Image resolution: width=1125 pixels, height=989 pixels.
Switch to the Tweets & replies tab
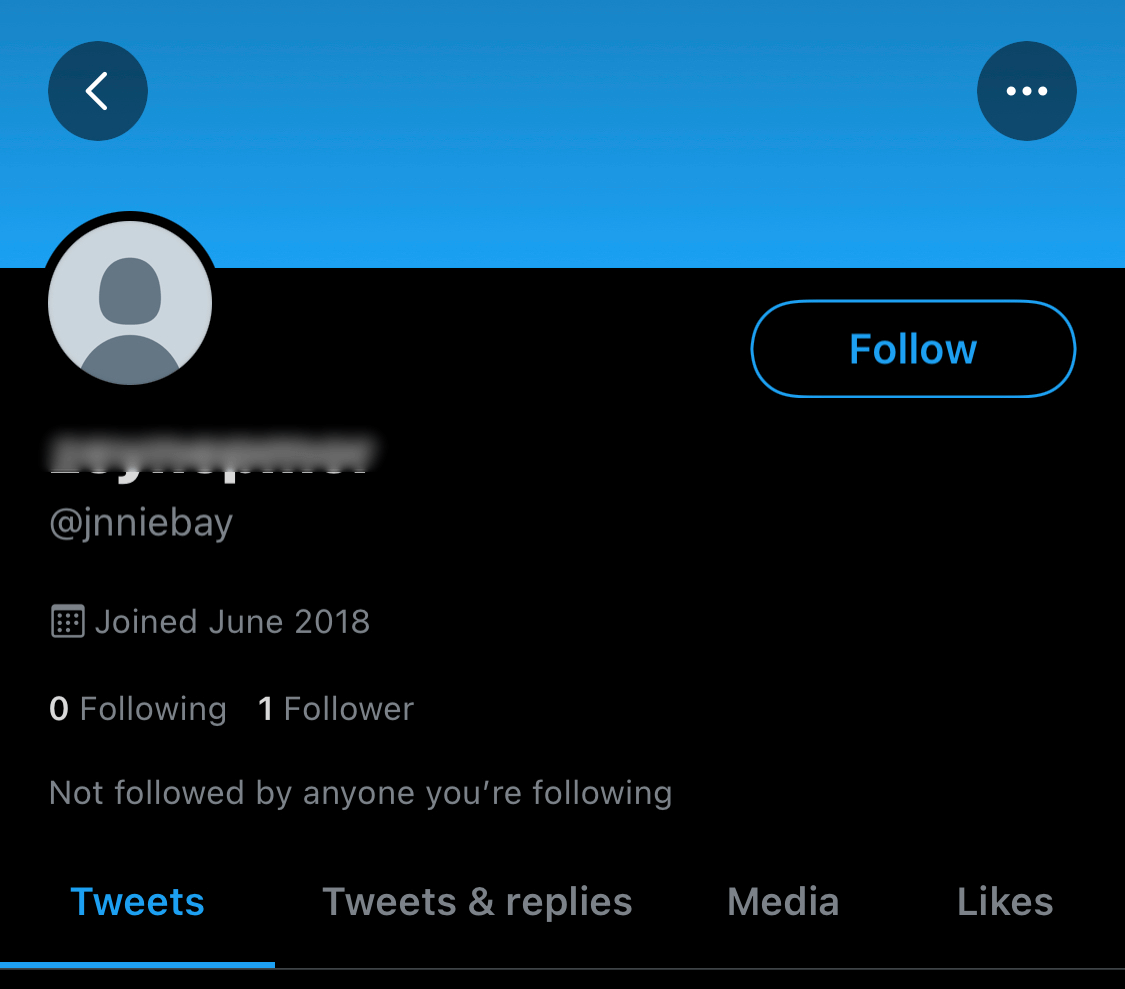(477, 901)
